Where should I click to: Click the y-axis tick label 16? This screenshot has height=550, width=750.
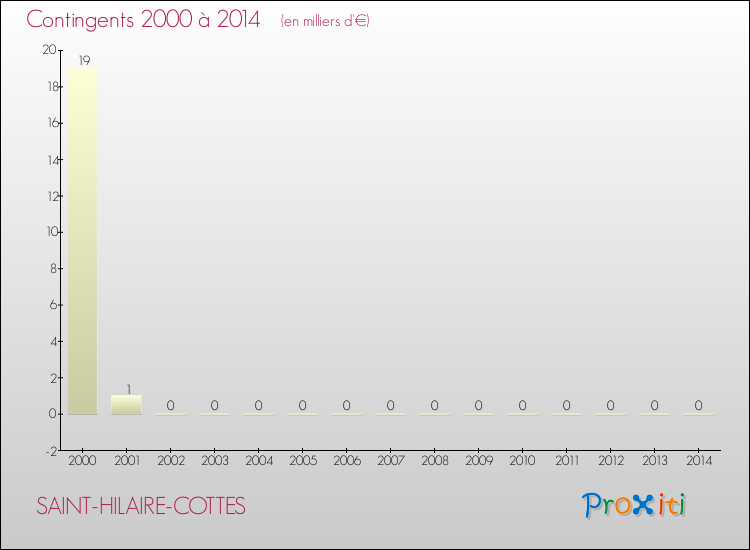(x=53, y=123)
